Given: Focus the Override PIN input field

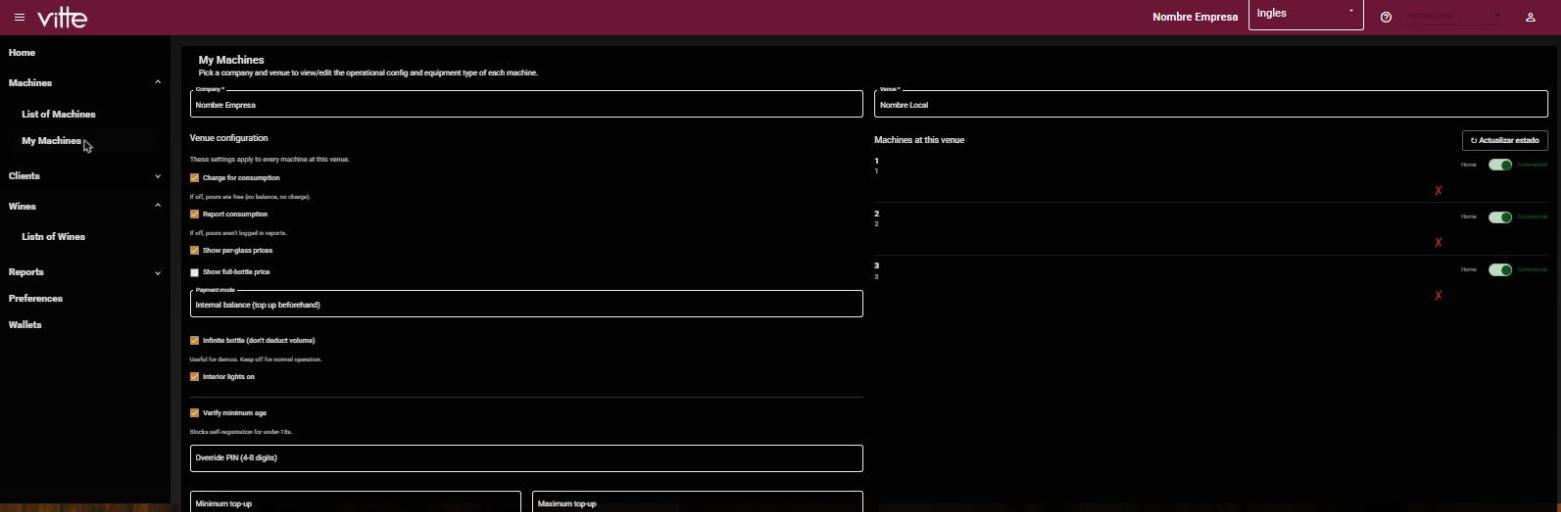Looking at the screenshot, I should [526, 458].
